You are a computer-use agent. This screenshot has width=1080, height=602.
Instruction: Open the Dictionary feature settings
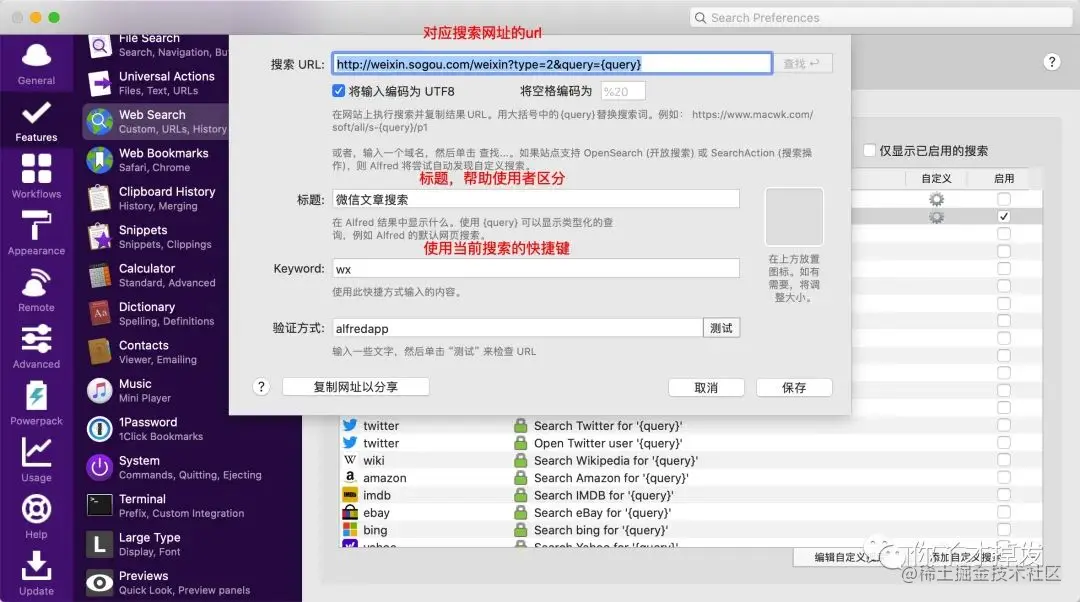point(99,312)
